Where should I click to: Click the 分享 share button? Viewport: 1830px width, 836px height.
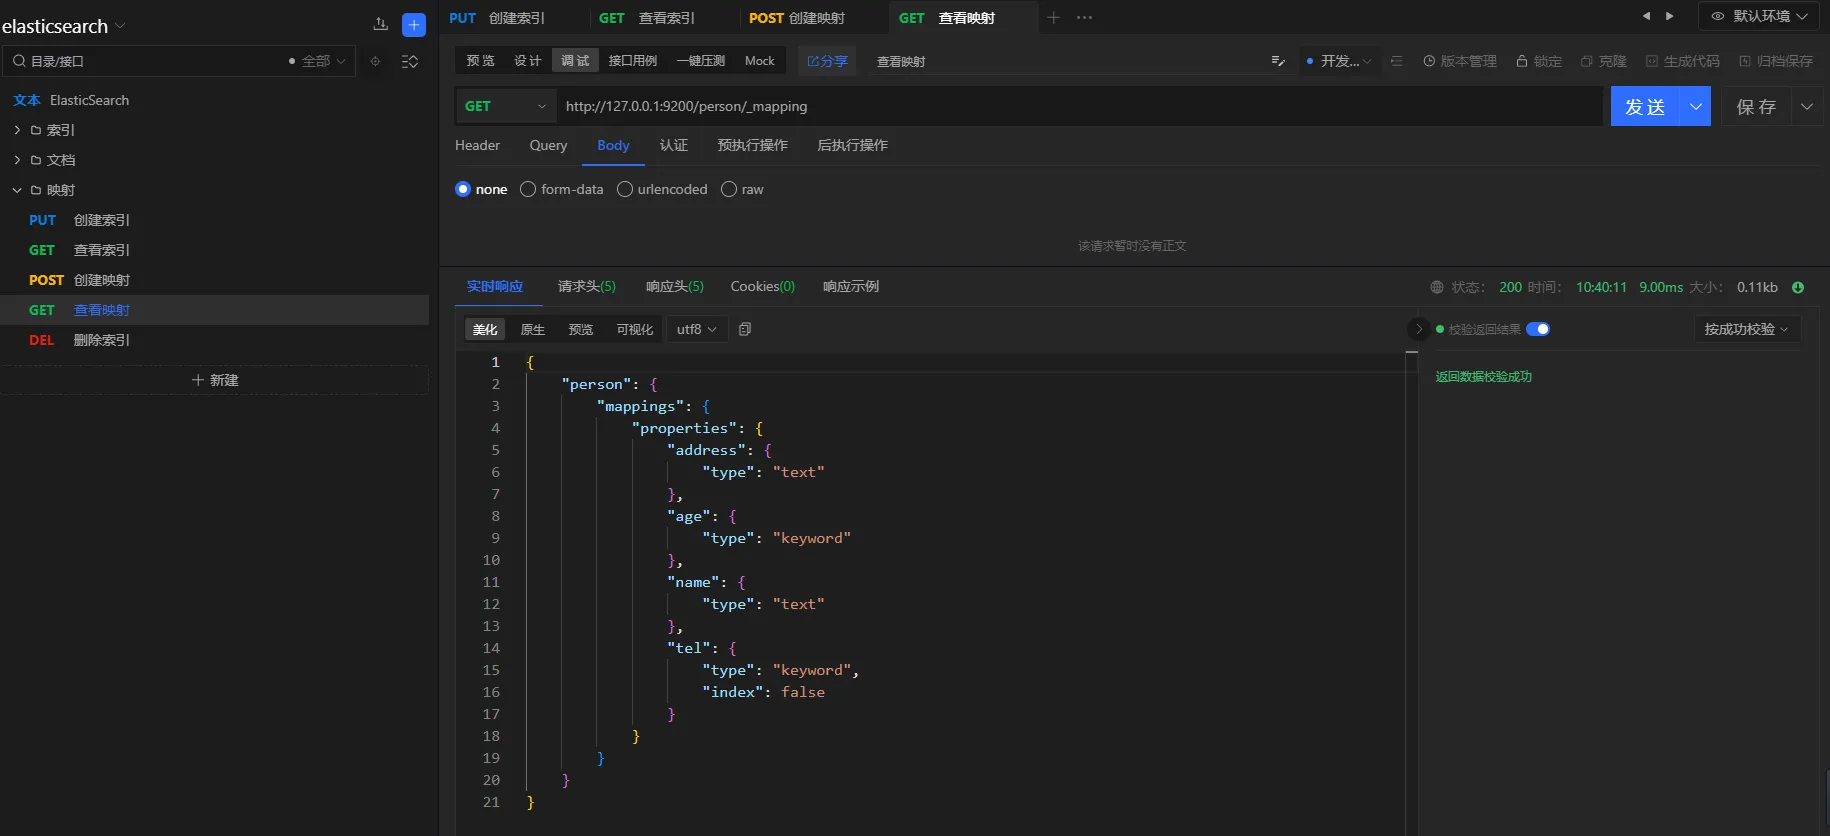pos(827,61)
